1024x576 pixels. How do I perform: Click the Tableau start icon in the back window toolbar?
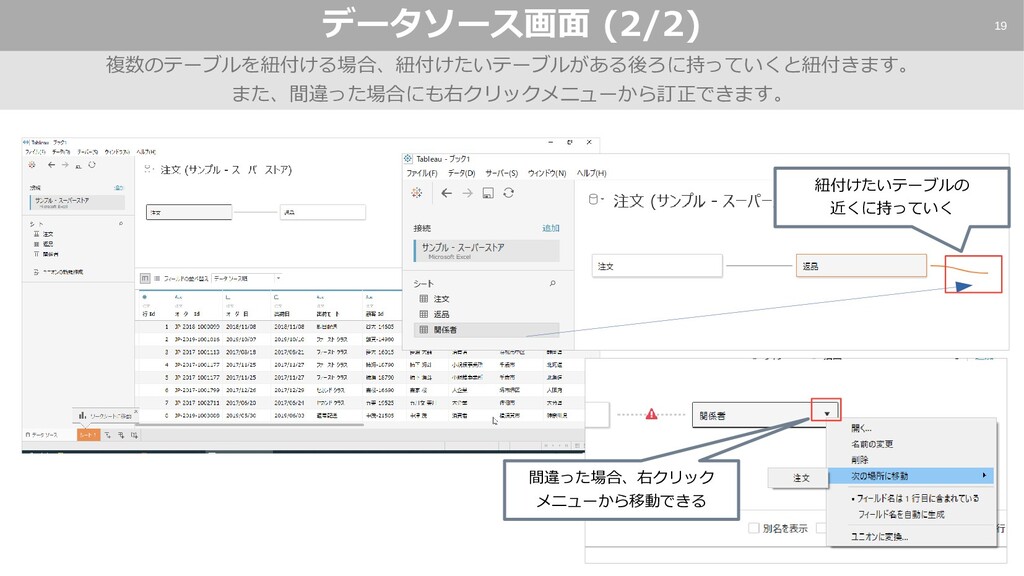click(x=31, y=165)
